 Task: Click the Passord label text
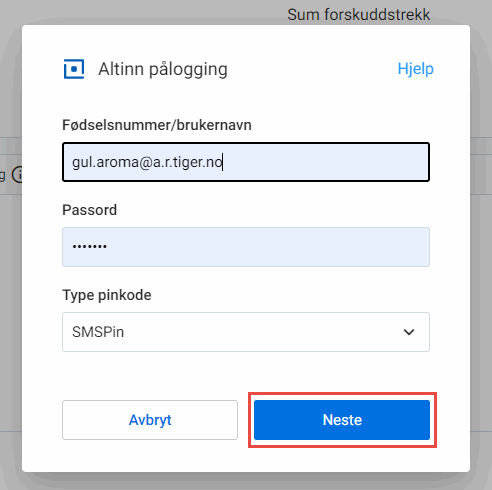tap(90, 210)
